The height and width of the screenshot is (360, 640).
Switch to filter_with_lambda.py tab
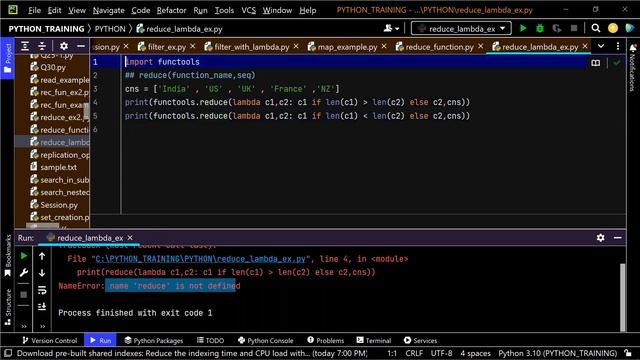(251, 47)
